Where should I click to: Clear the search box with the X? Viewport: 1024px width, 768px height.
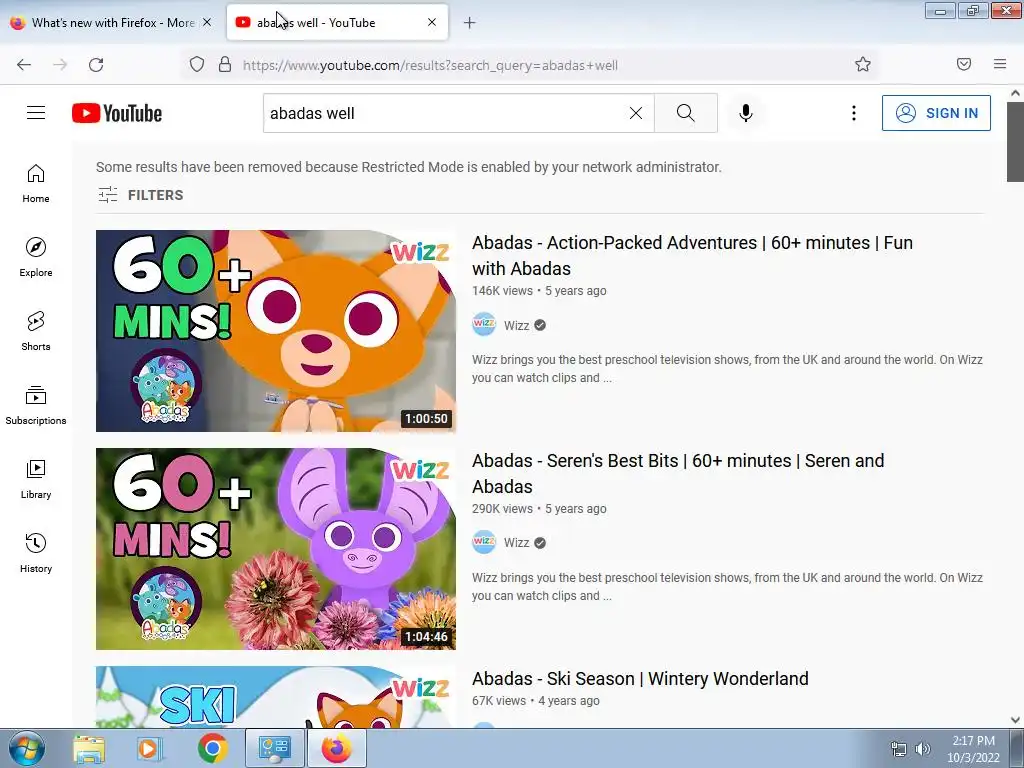[635, 113]
